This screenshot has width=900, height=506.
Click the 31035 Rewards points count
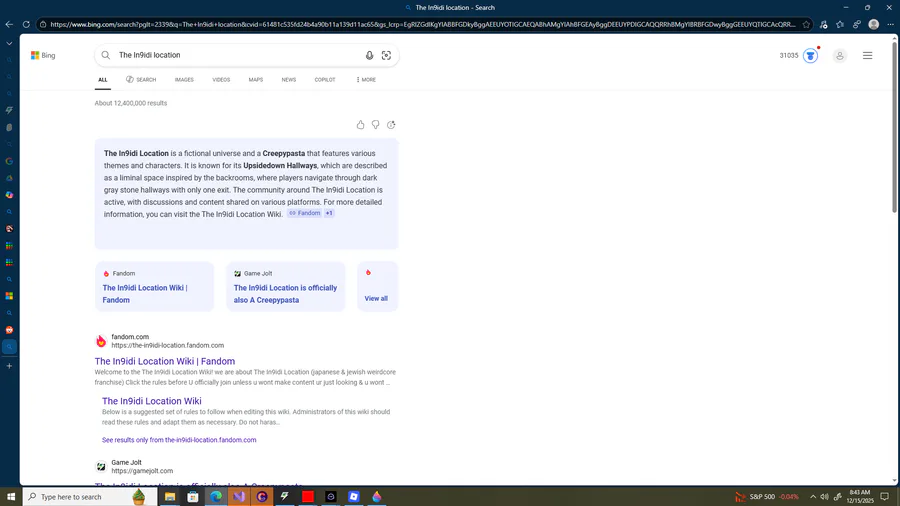click(x=789, y=56)
